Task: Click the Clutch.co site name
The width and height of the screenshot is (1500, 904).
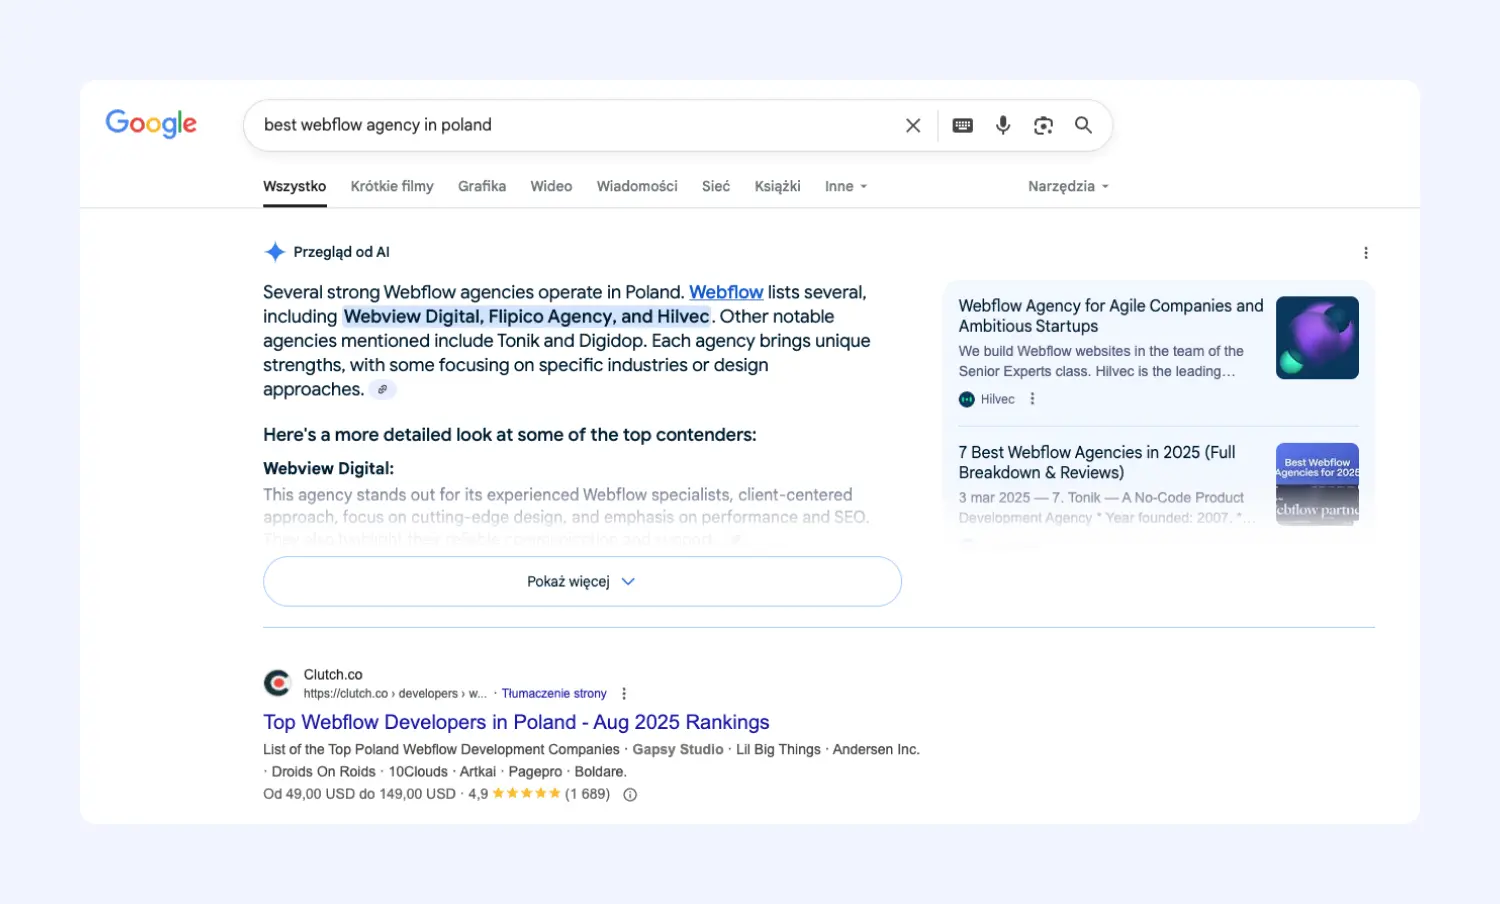Action: (333, 675)
